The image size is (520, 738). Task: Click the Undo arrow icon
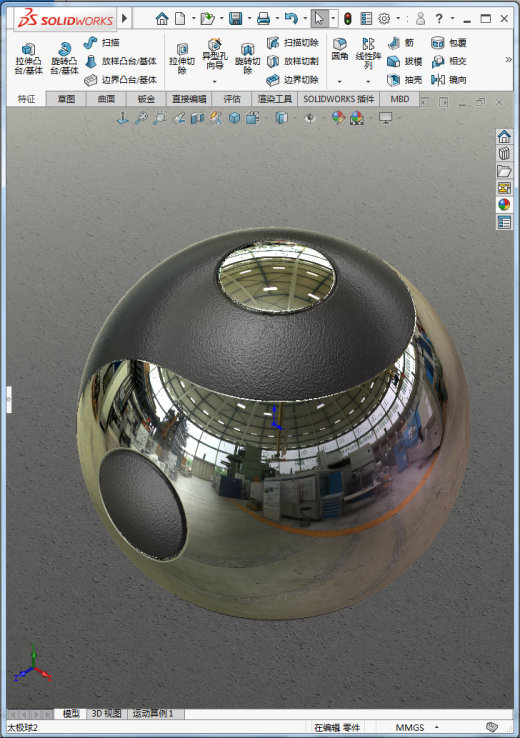pyautogui.click(x=292, y=18)
